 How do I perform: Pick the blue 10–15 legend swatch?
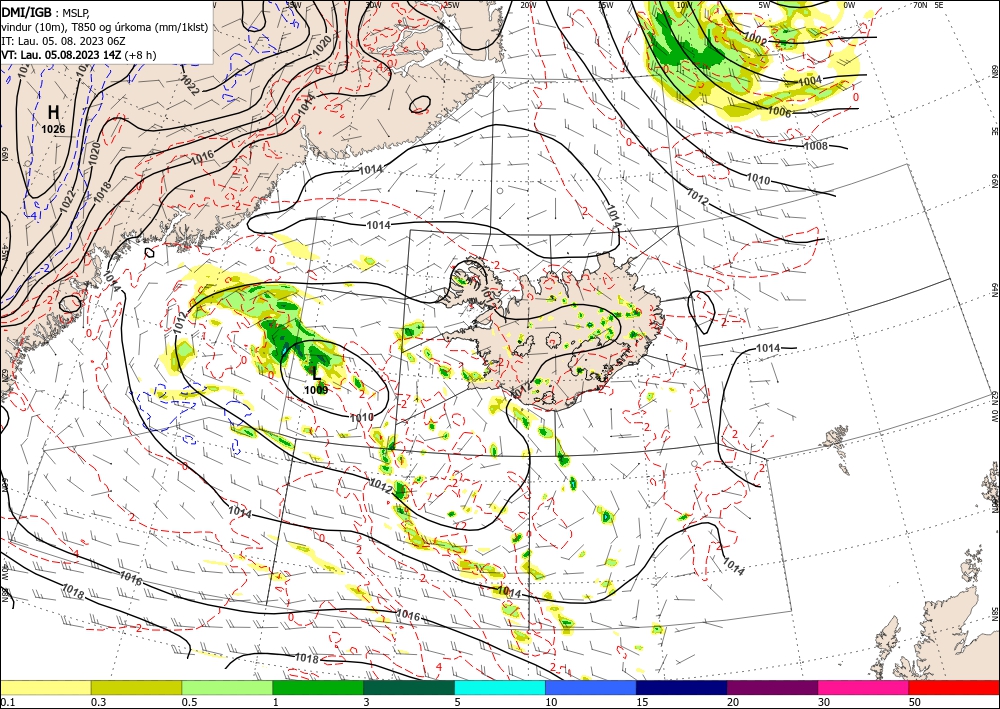pyautogui.click(x=591, y=687)
